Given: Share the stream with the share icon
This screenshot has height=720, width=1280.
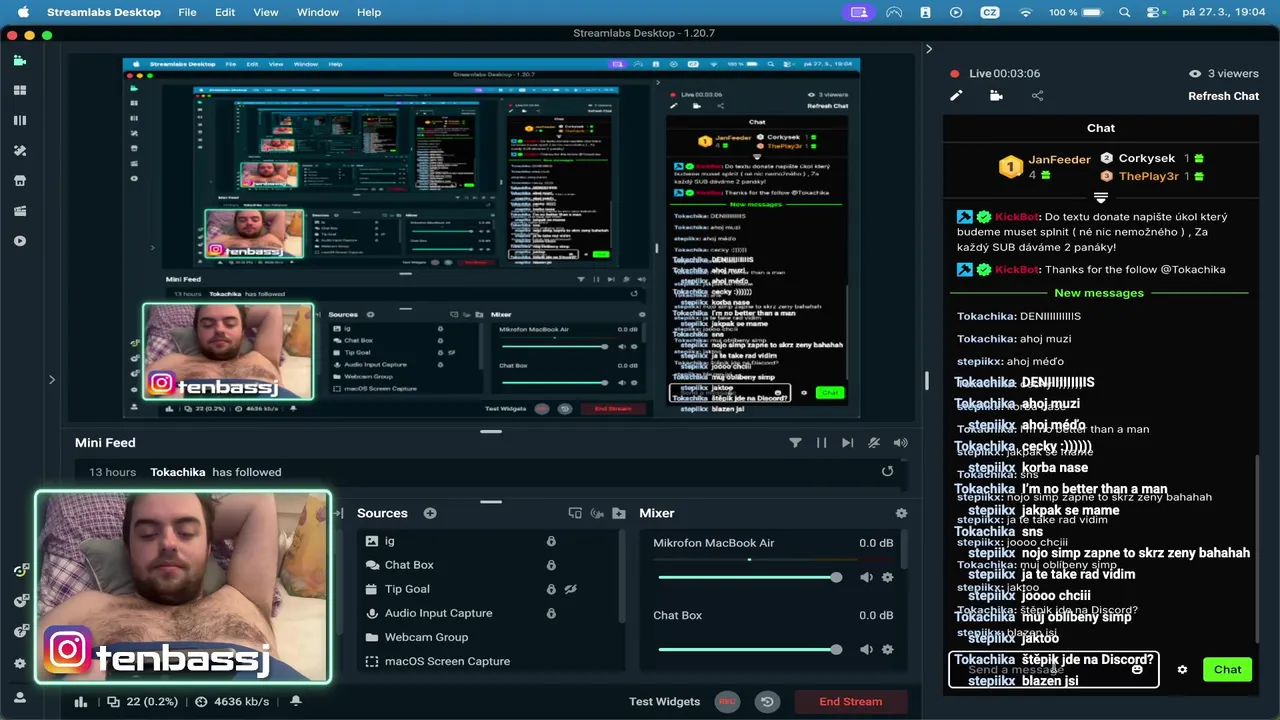Looking at the screenshot, I should pyautogui.click(x=1037, y=96).
